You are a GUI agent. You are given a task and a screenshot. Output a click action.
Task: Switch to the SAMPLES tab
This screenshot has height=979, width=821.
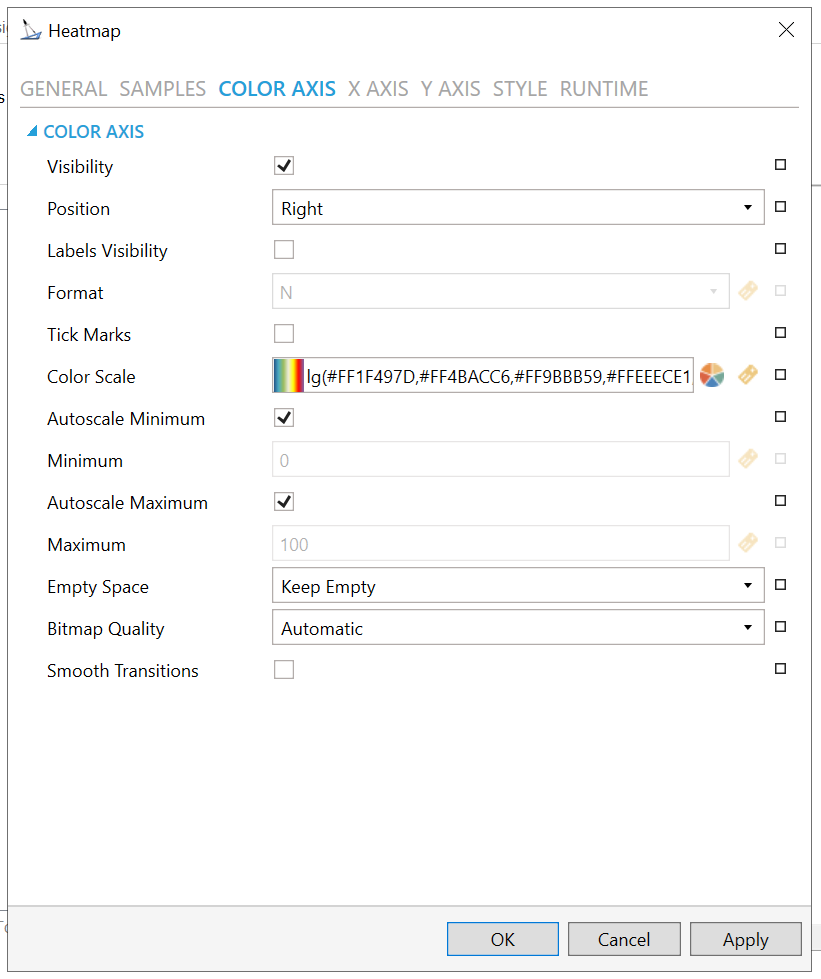(x=162, y=89)
